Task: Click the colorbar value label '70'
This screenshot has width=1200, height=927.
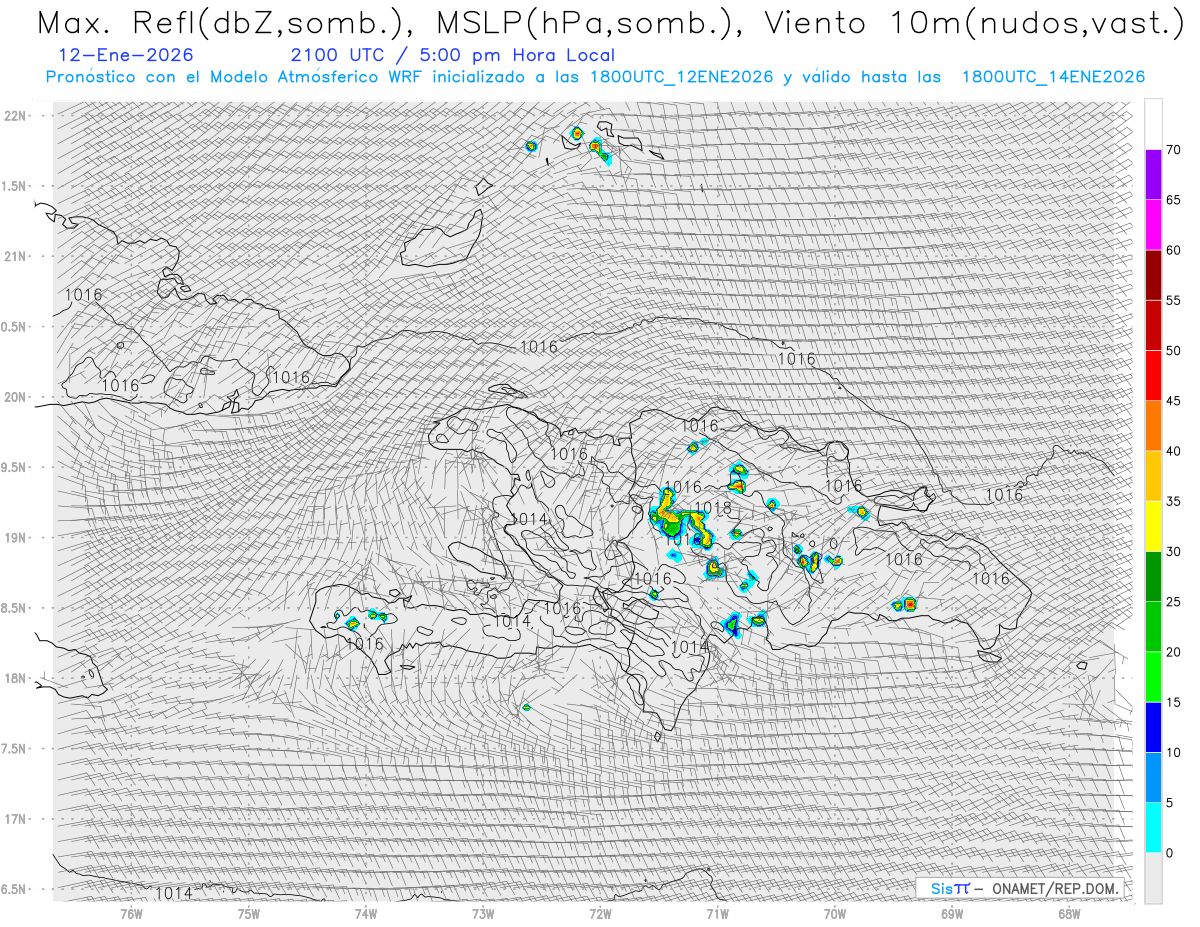Action: click(x=1174, y=150)
